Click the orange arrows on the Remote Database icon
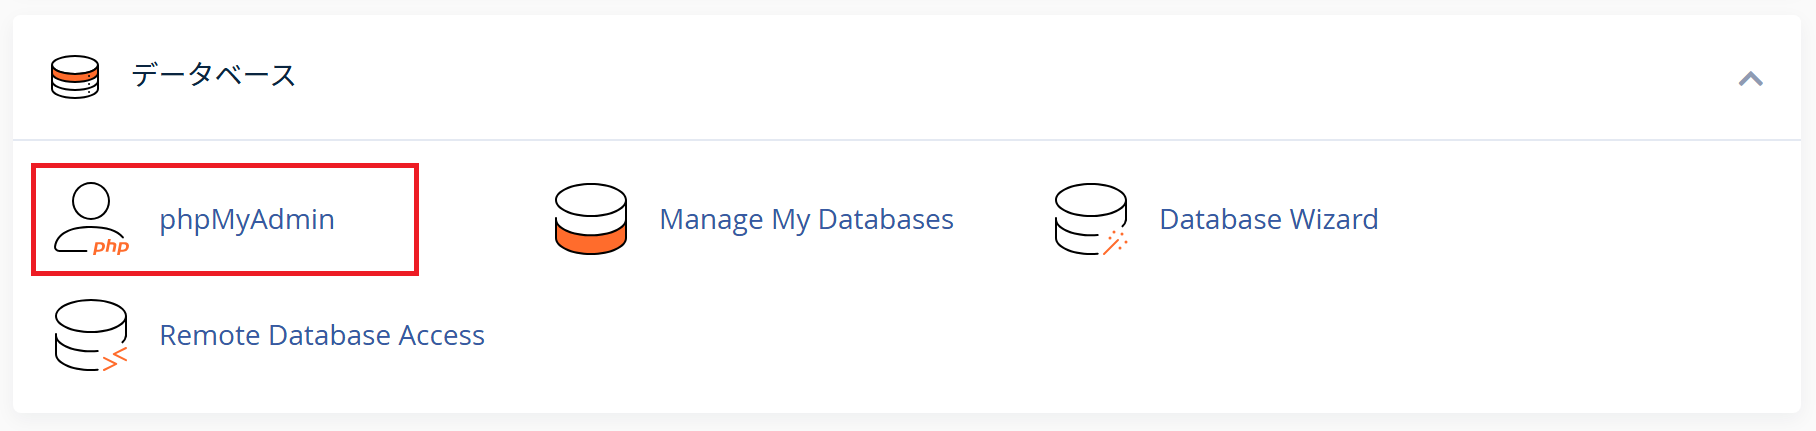 point(116,359)
